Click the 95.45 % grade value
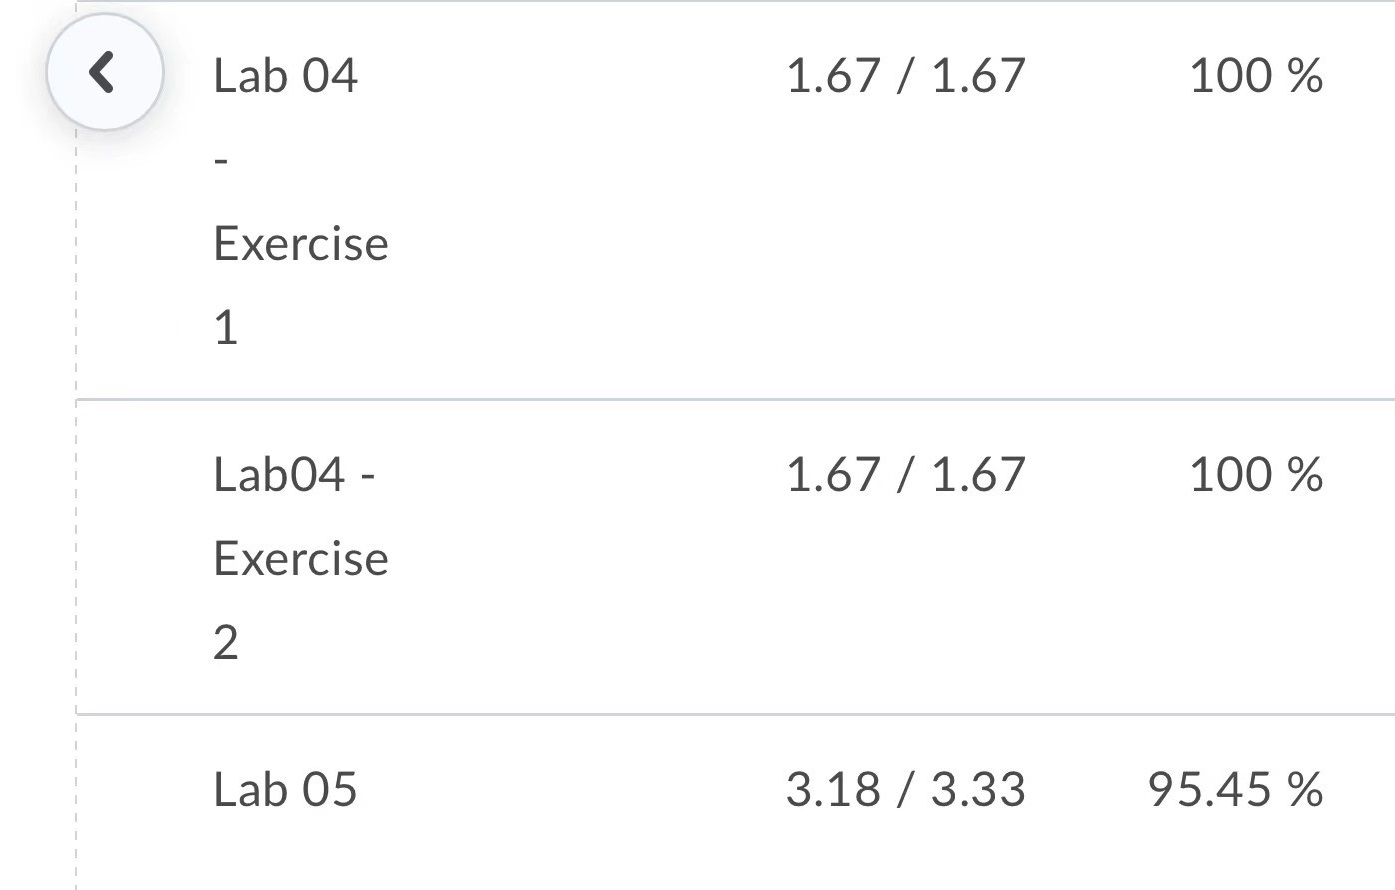 tap(1236, 790)
